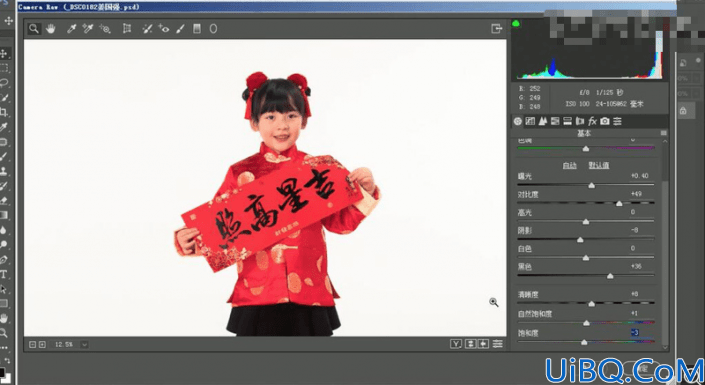Click the 高光 highlights slider handle
This screenshot has height=385, width=705.
pos(585,222)
